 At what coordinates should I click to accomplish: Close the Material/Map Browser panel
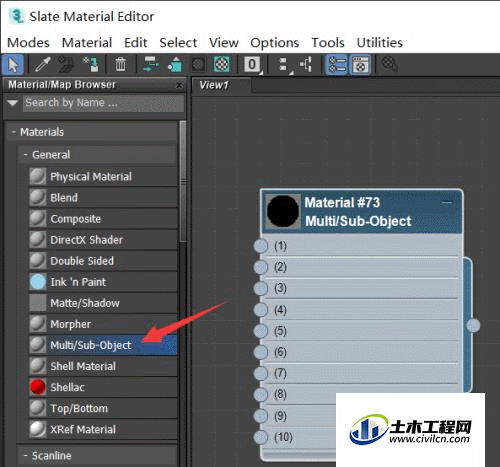179,85
